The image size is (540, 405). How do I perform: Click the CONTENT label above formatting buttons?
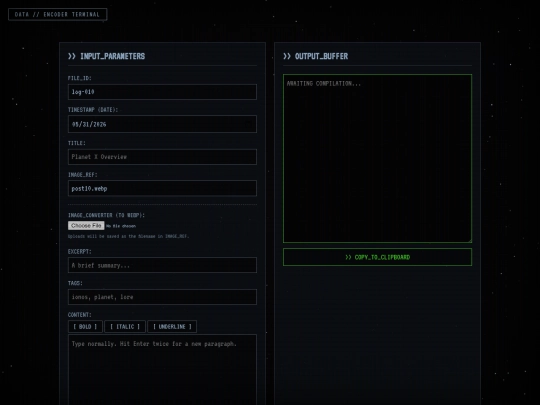pyautogui.click(x=80, y=315)
